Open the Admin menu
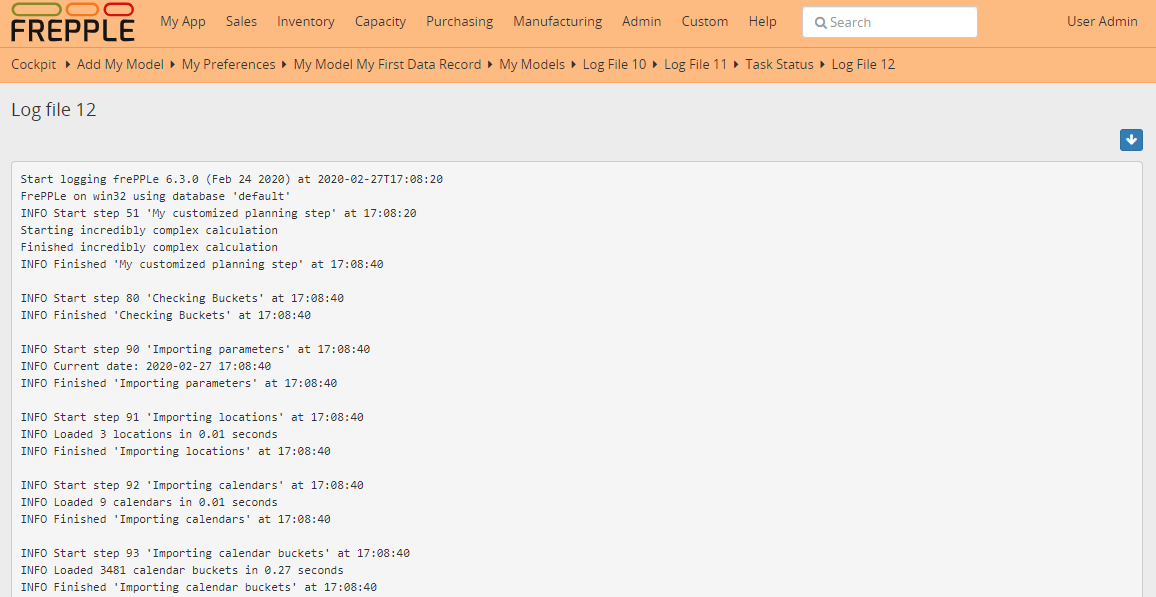 641,21
